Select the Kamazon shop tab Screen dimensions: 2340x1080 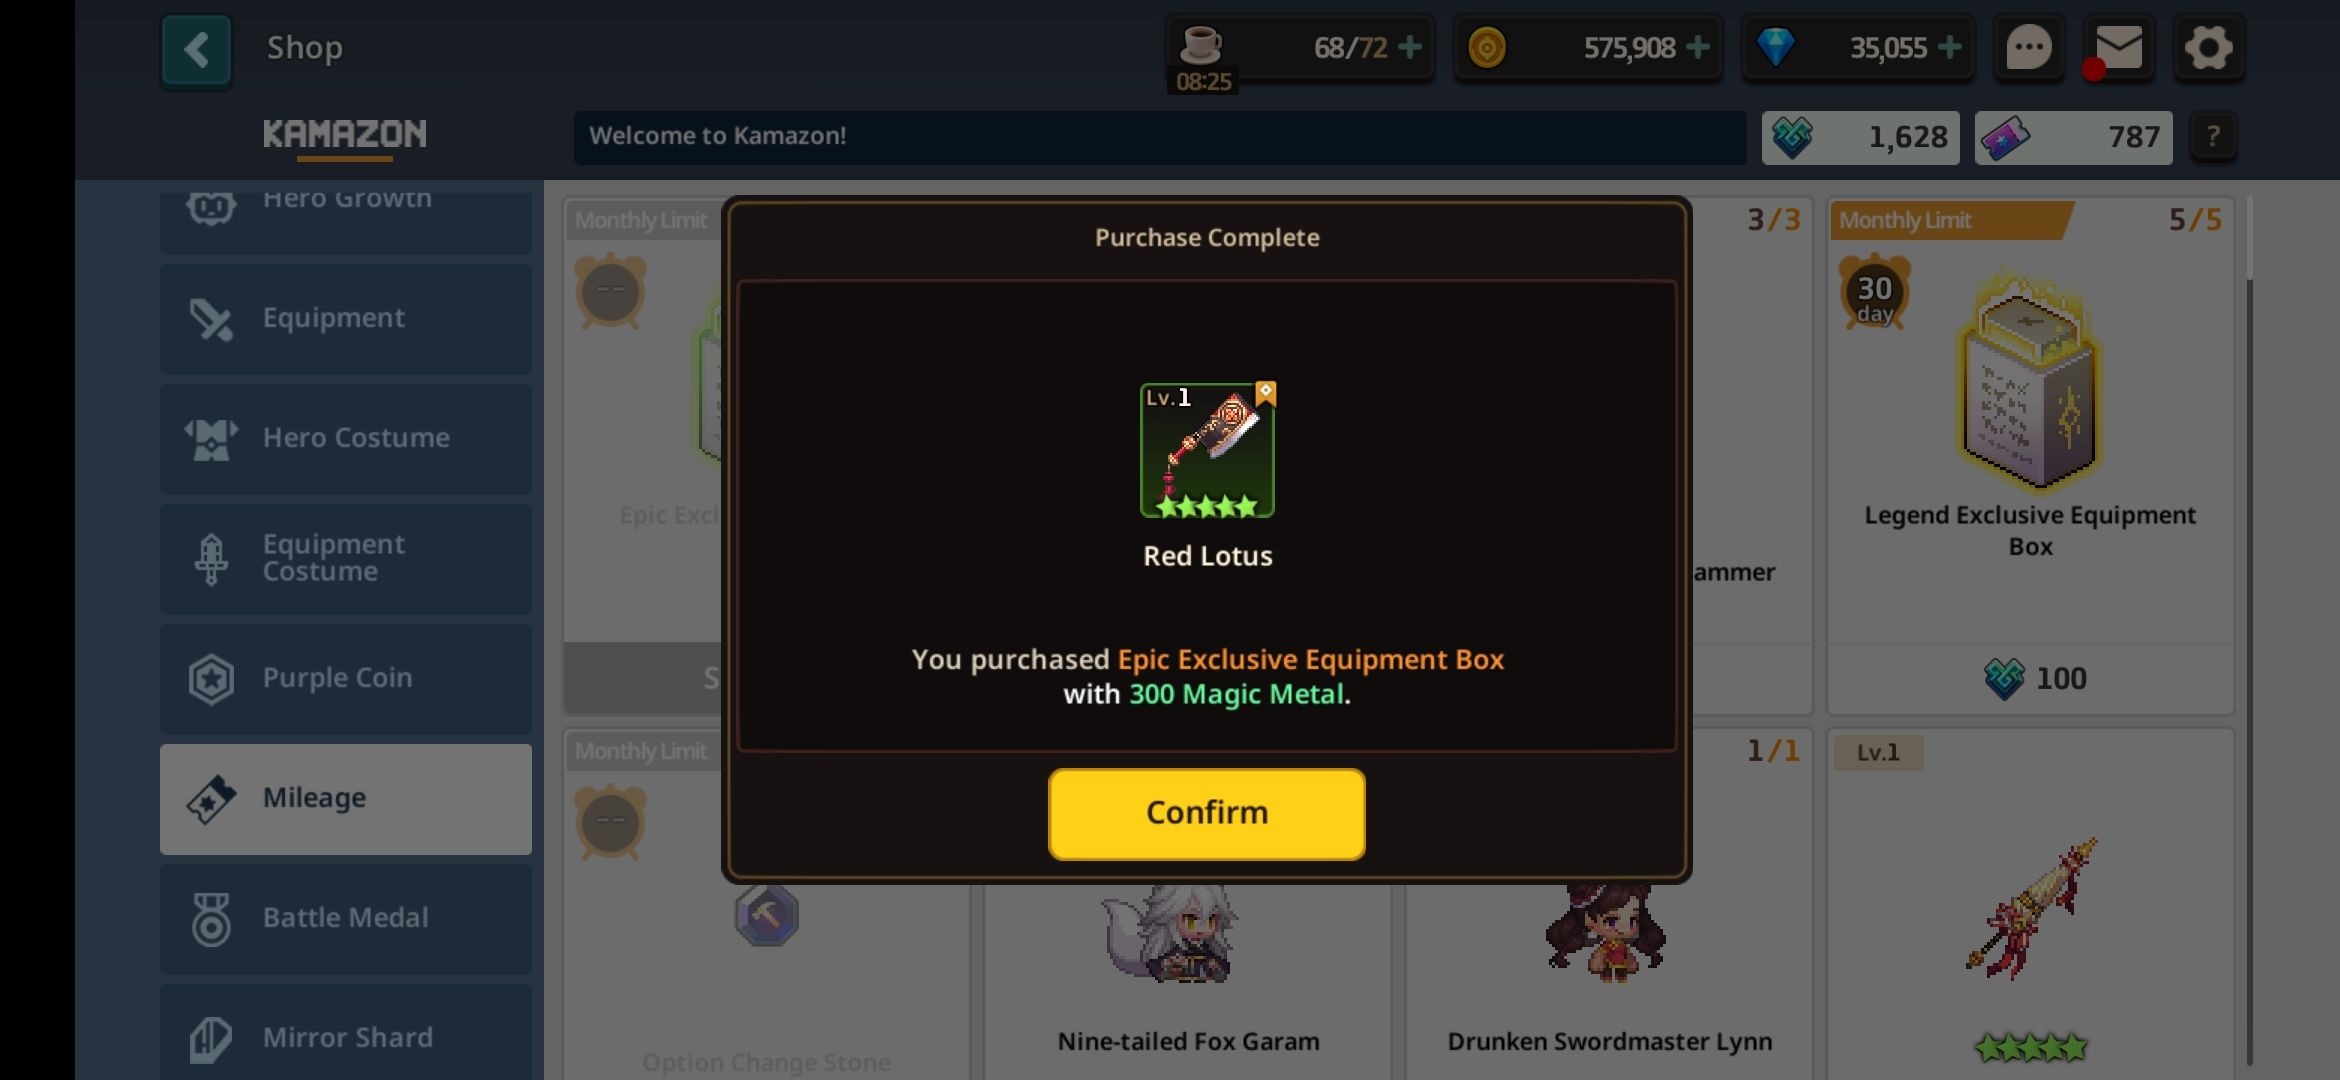pos(345,135)
